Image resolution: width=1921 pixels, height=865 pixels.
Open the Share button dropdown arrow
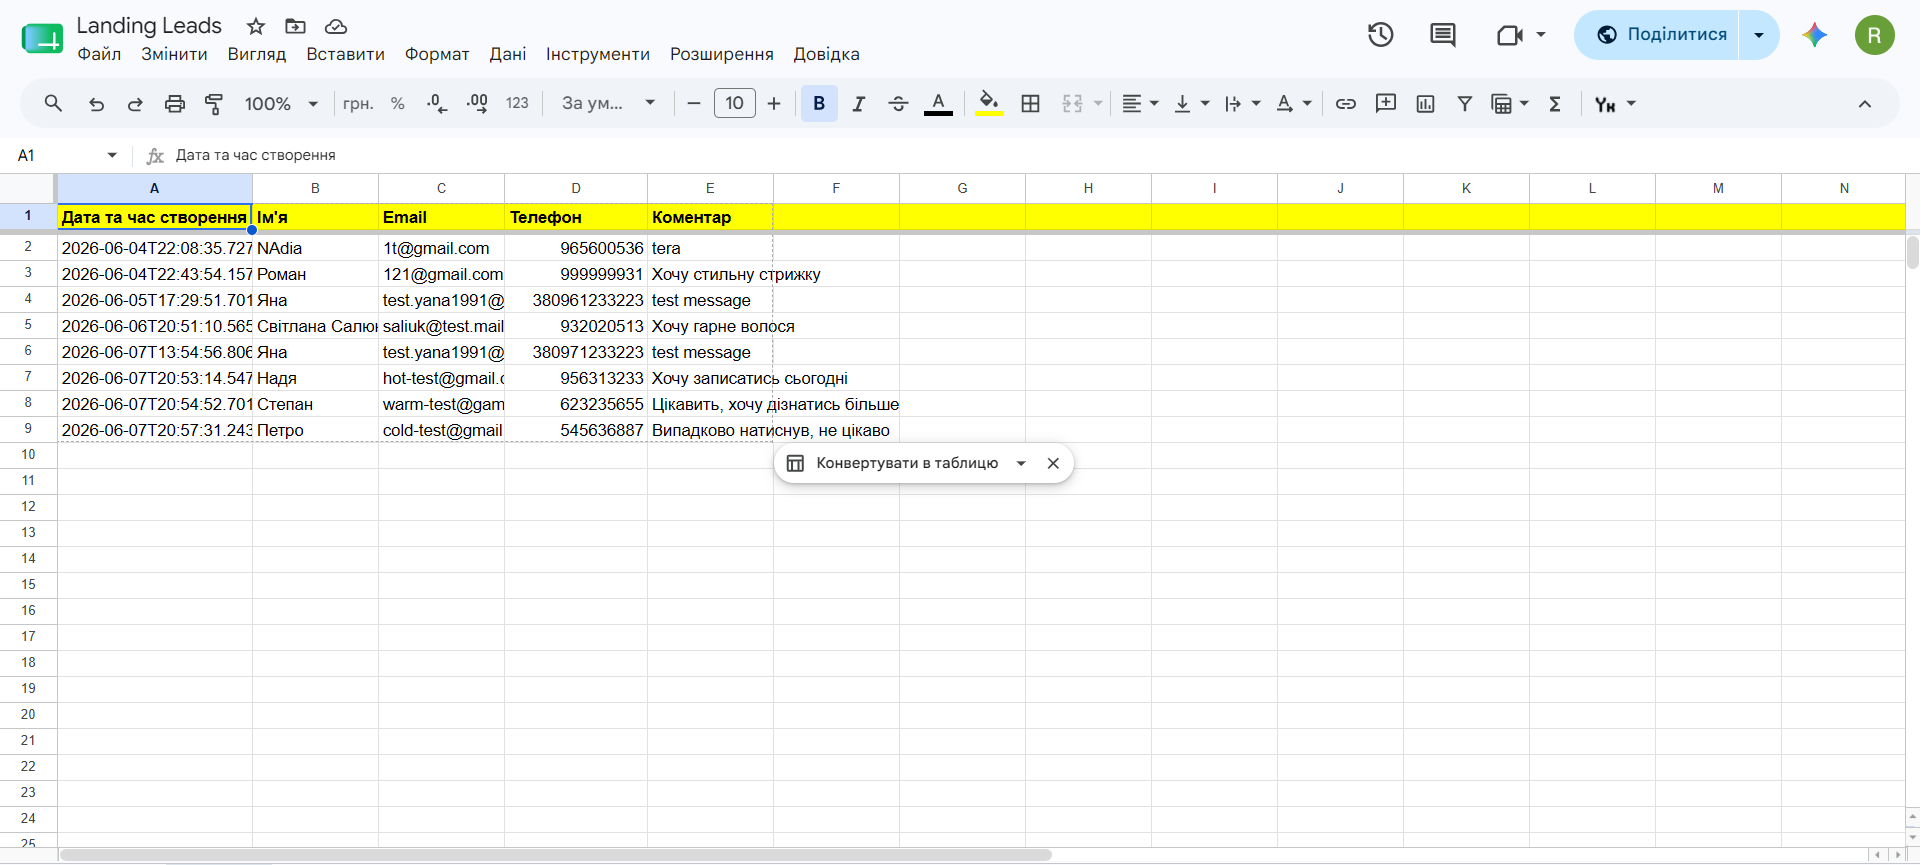[1759, 35]
